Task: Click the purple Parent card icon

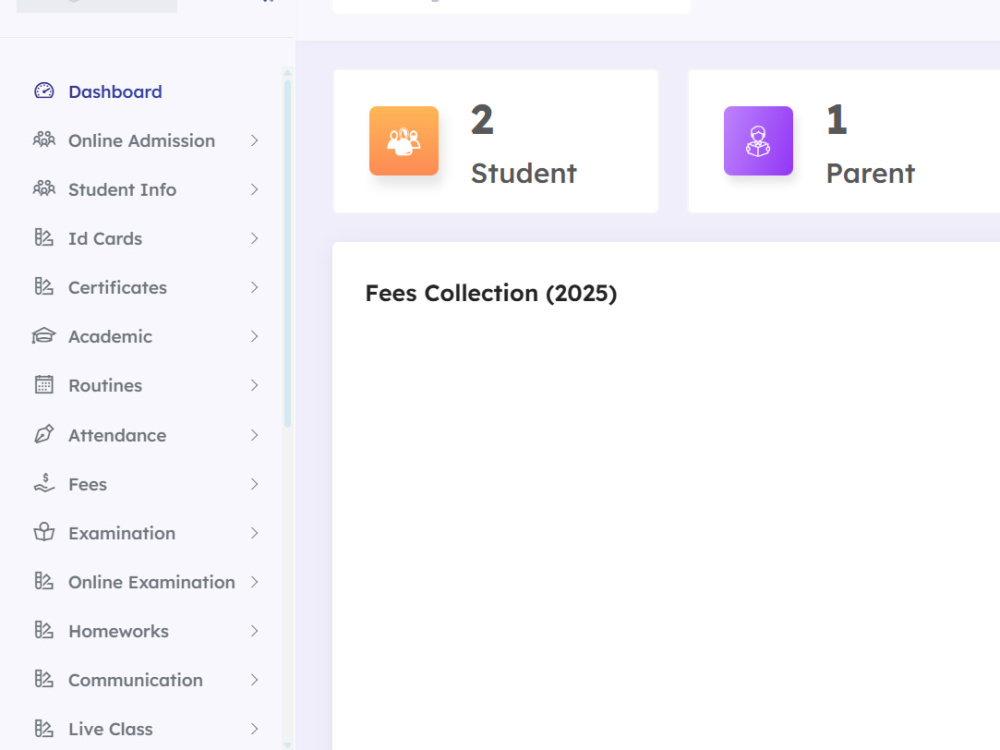Action: tap(758, 141)
